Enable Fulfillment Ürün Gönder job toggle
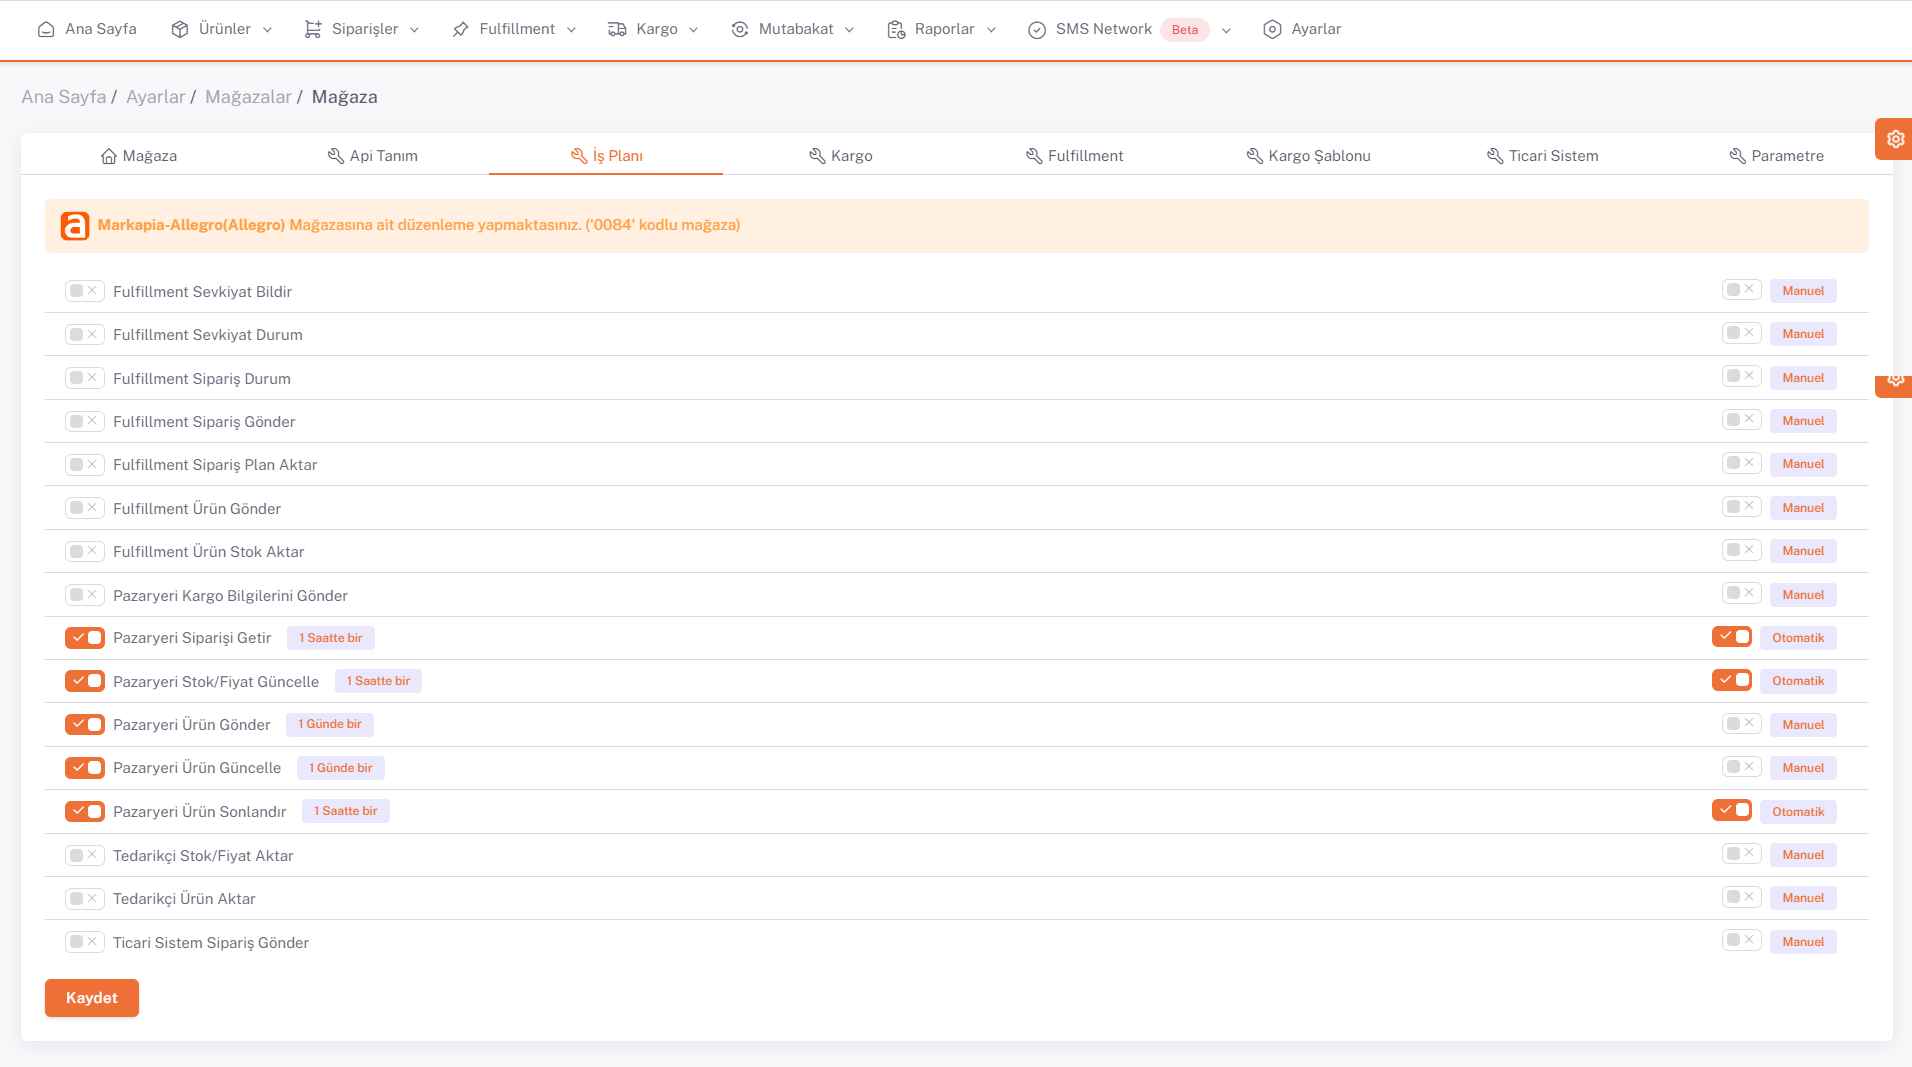Image resolution: width=1912 pixels, height=1067 pixels. 85,508
